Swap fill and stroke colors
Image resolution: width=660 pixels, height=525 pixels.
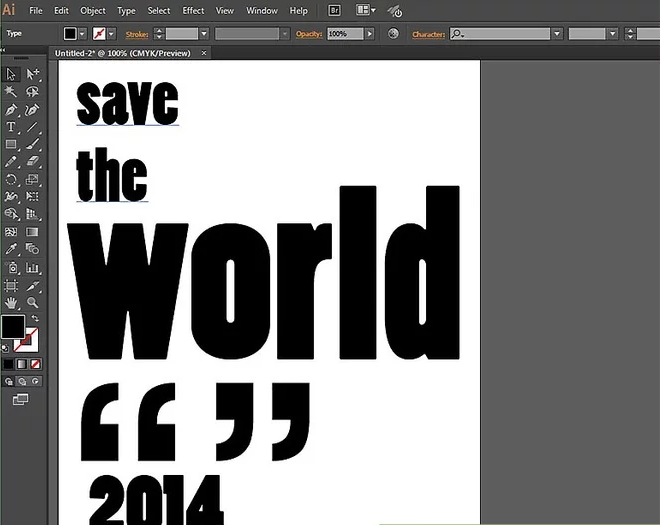36,319
